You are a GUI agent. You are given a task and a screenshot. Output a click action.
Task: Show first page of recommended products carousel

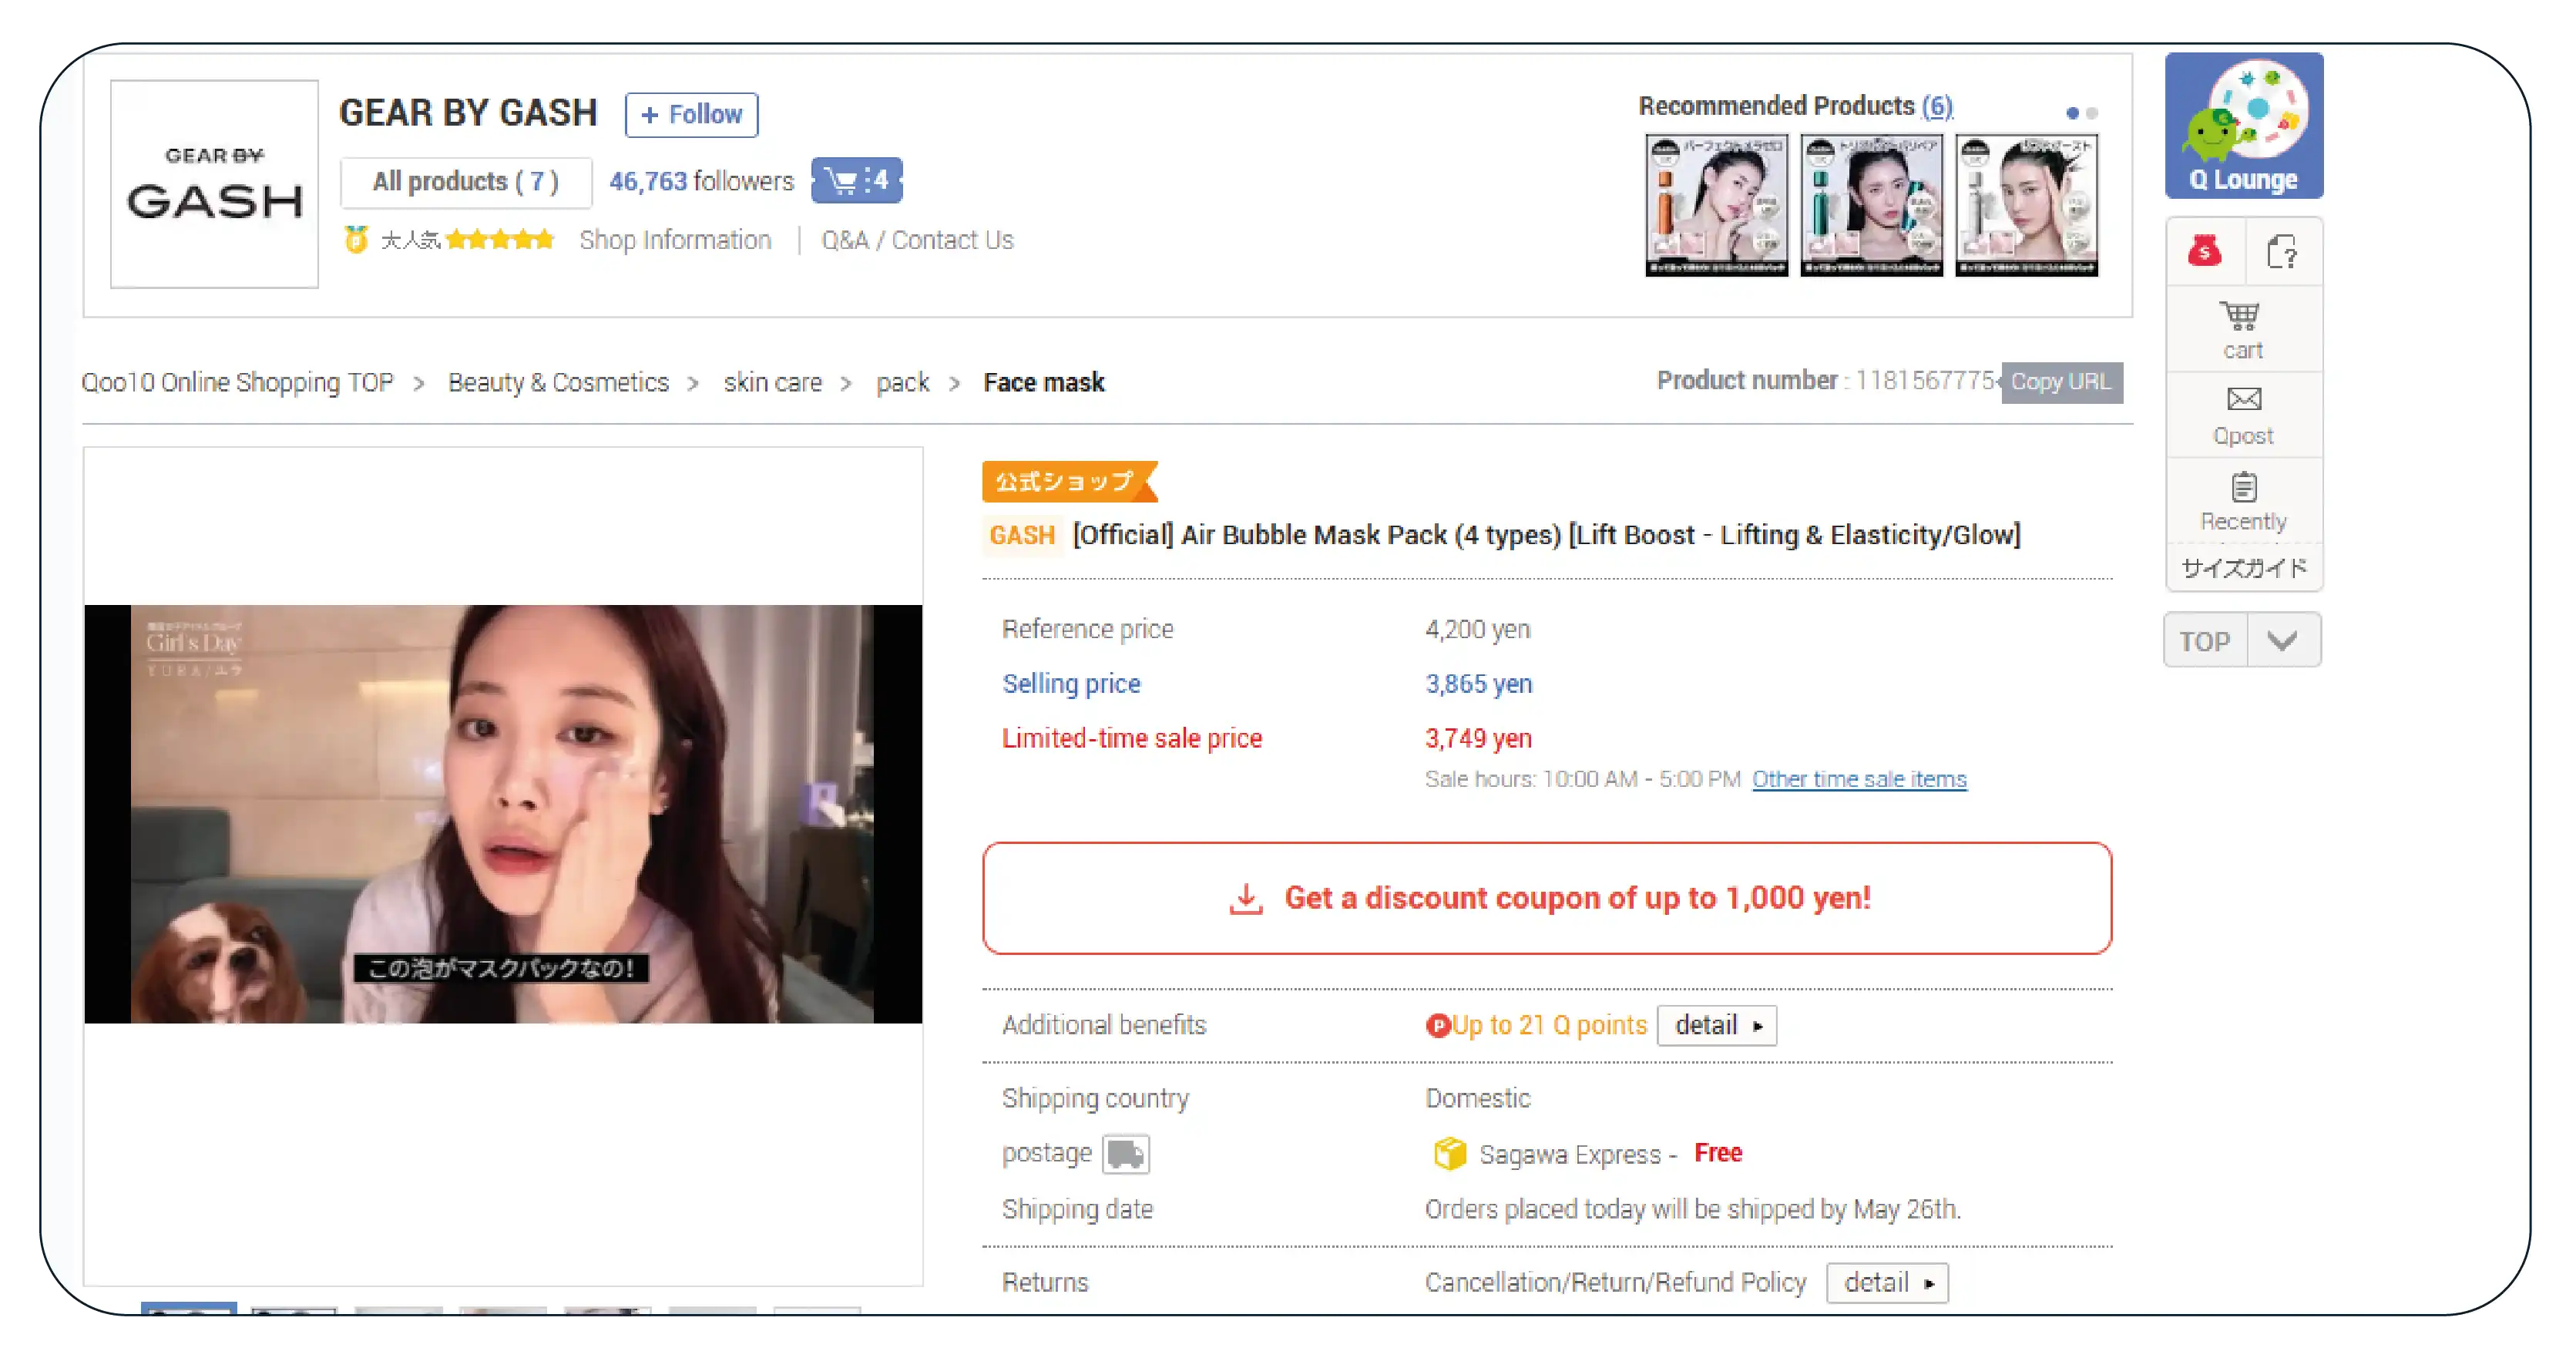(2072, 113)
